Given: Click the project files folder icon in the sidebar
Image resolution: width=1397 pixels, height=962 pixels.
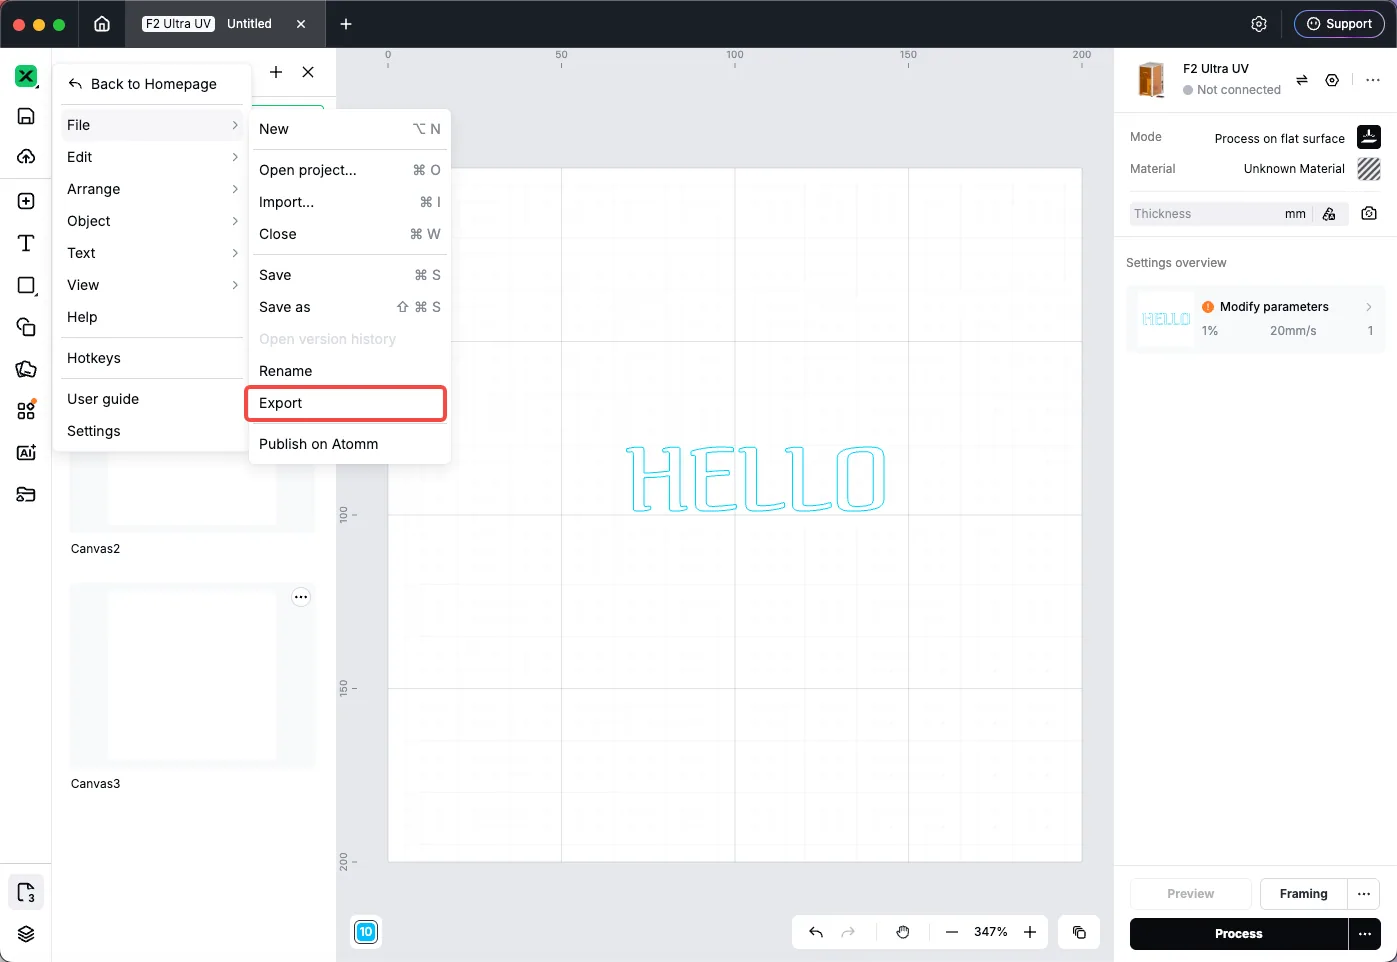Looking at the screenshot, I should (26, 494).
